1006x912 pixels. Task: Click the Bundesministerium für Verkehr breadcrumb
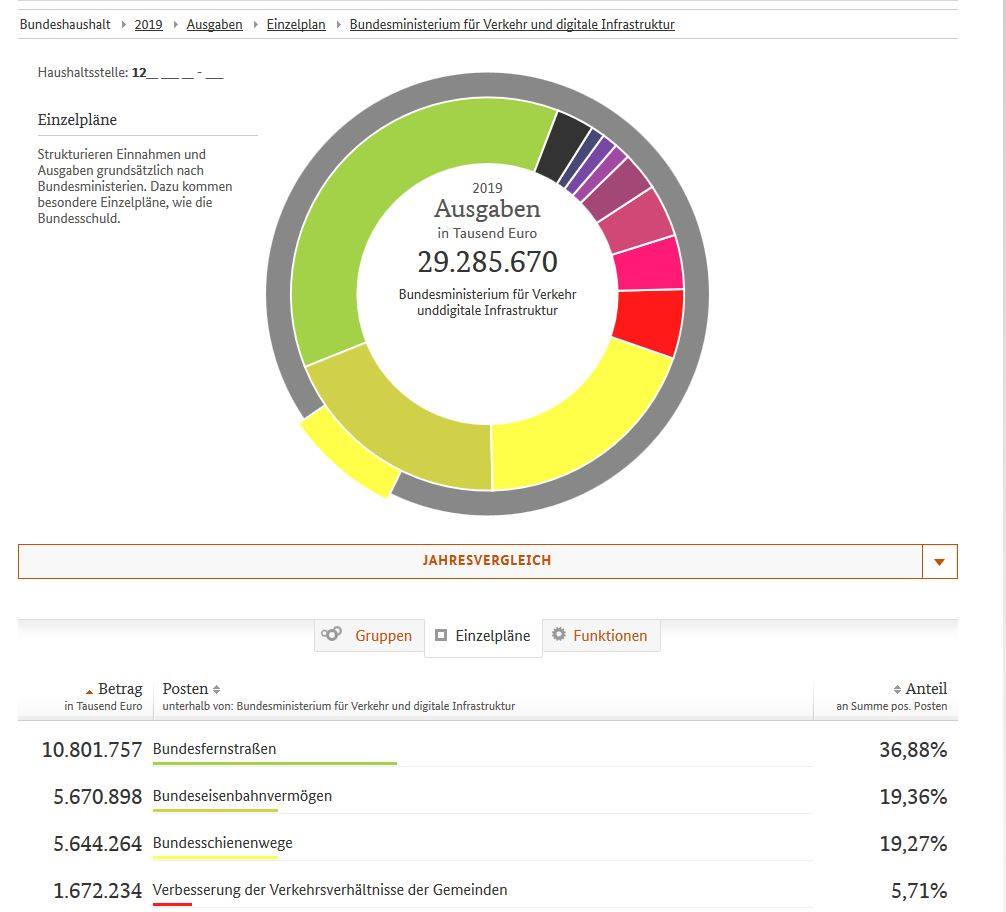(x=512, y=24)
